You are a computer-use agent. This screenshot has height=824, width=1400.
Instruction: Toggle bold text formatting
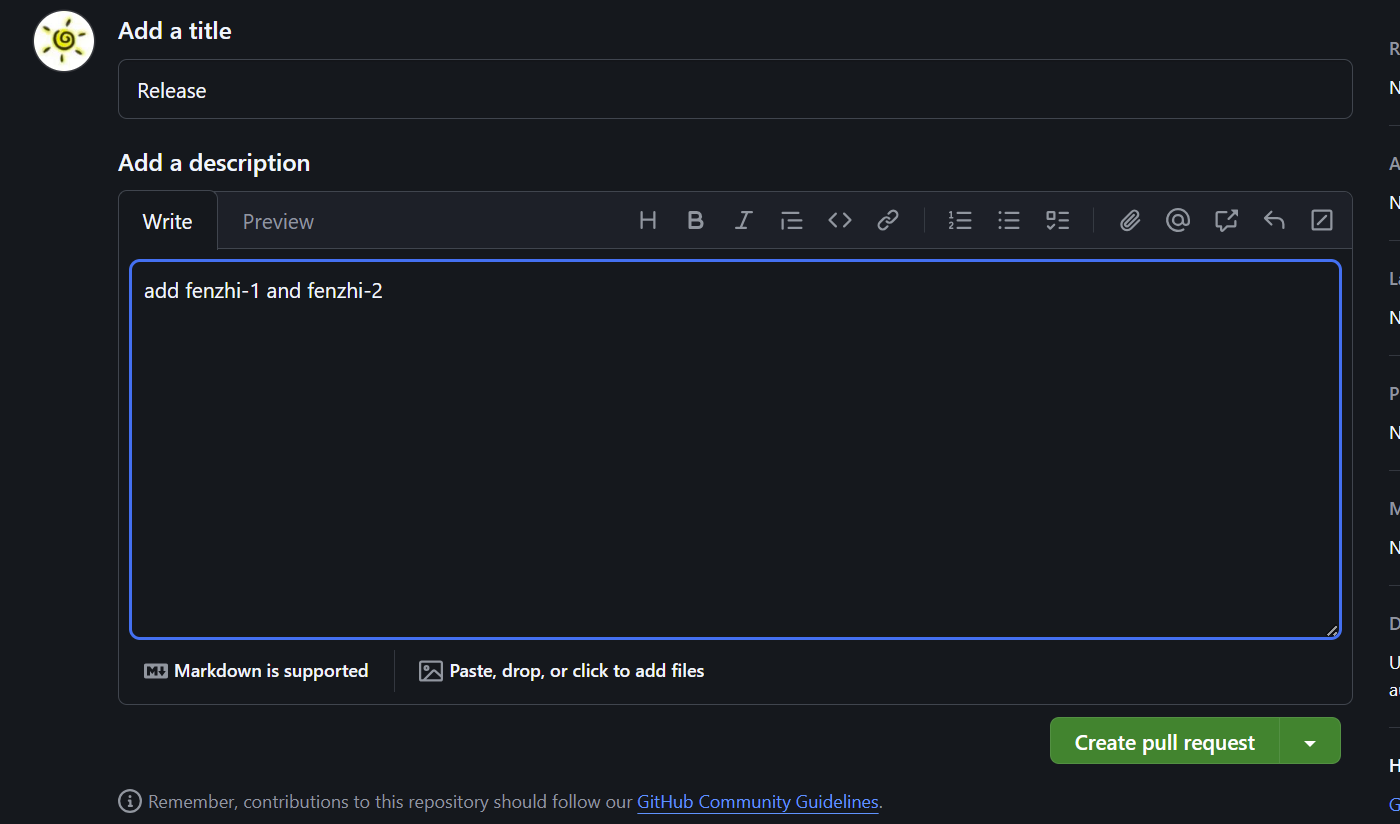696,220
